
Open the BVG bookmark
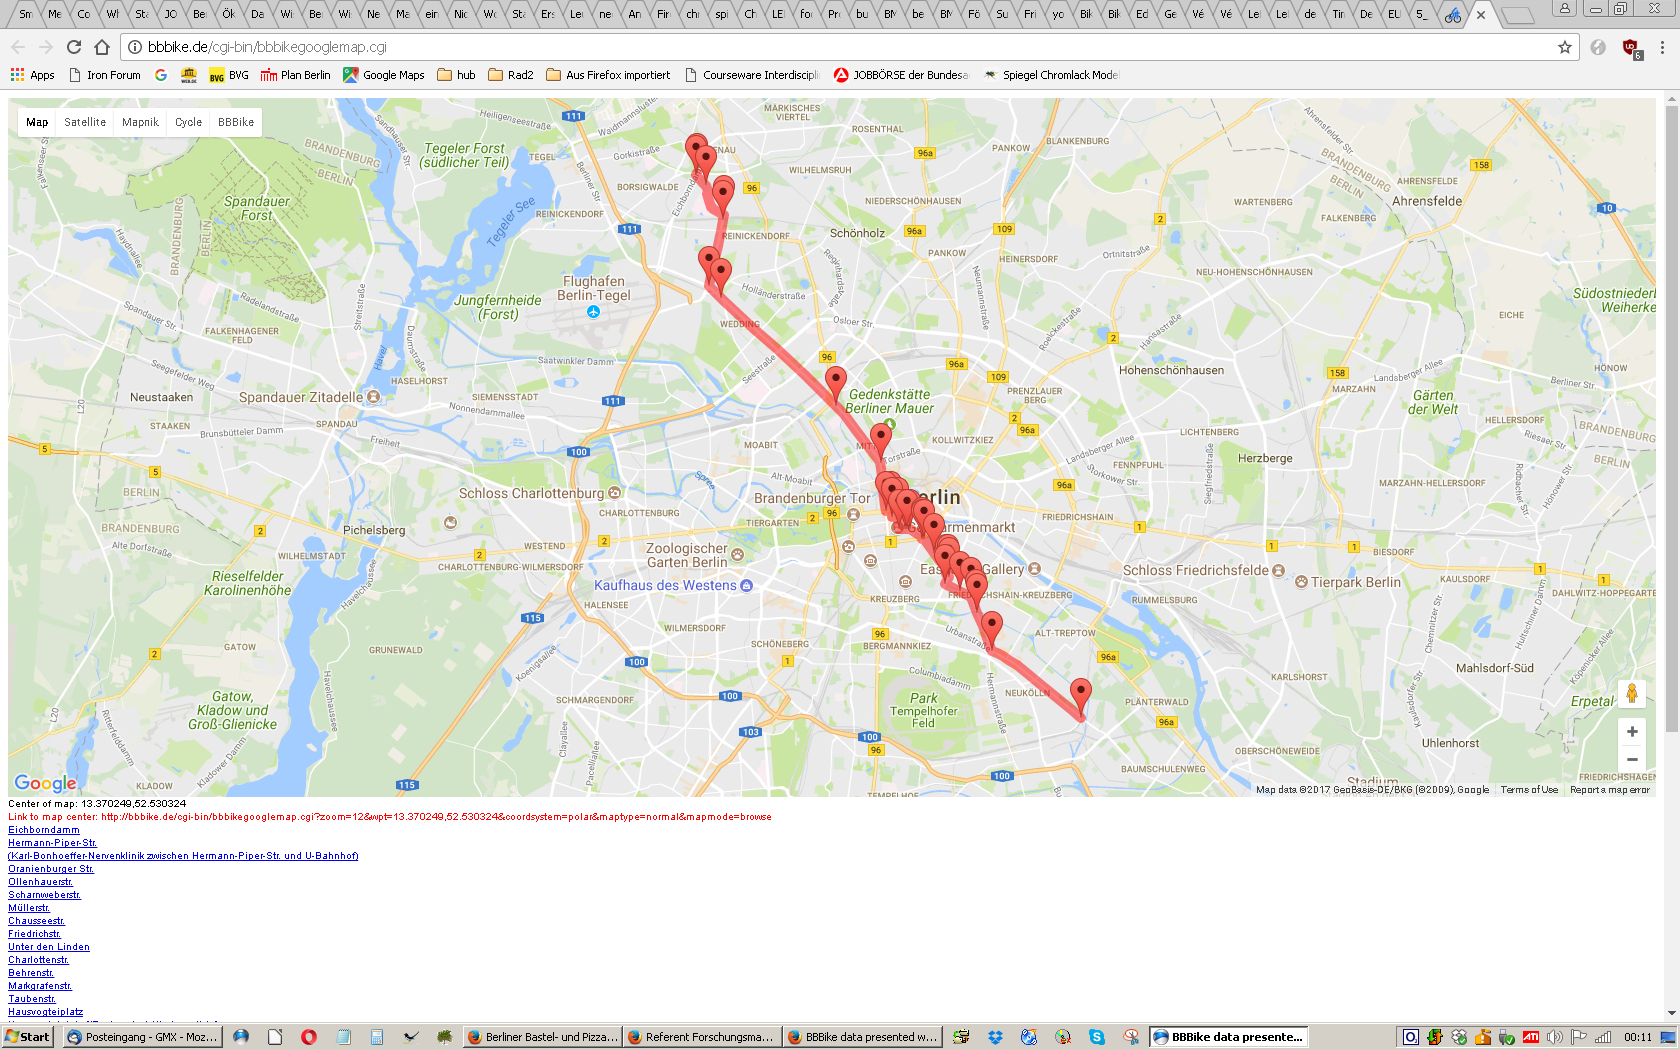click(229, 75)
